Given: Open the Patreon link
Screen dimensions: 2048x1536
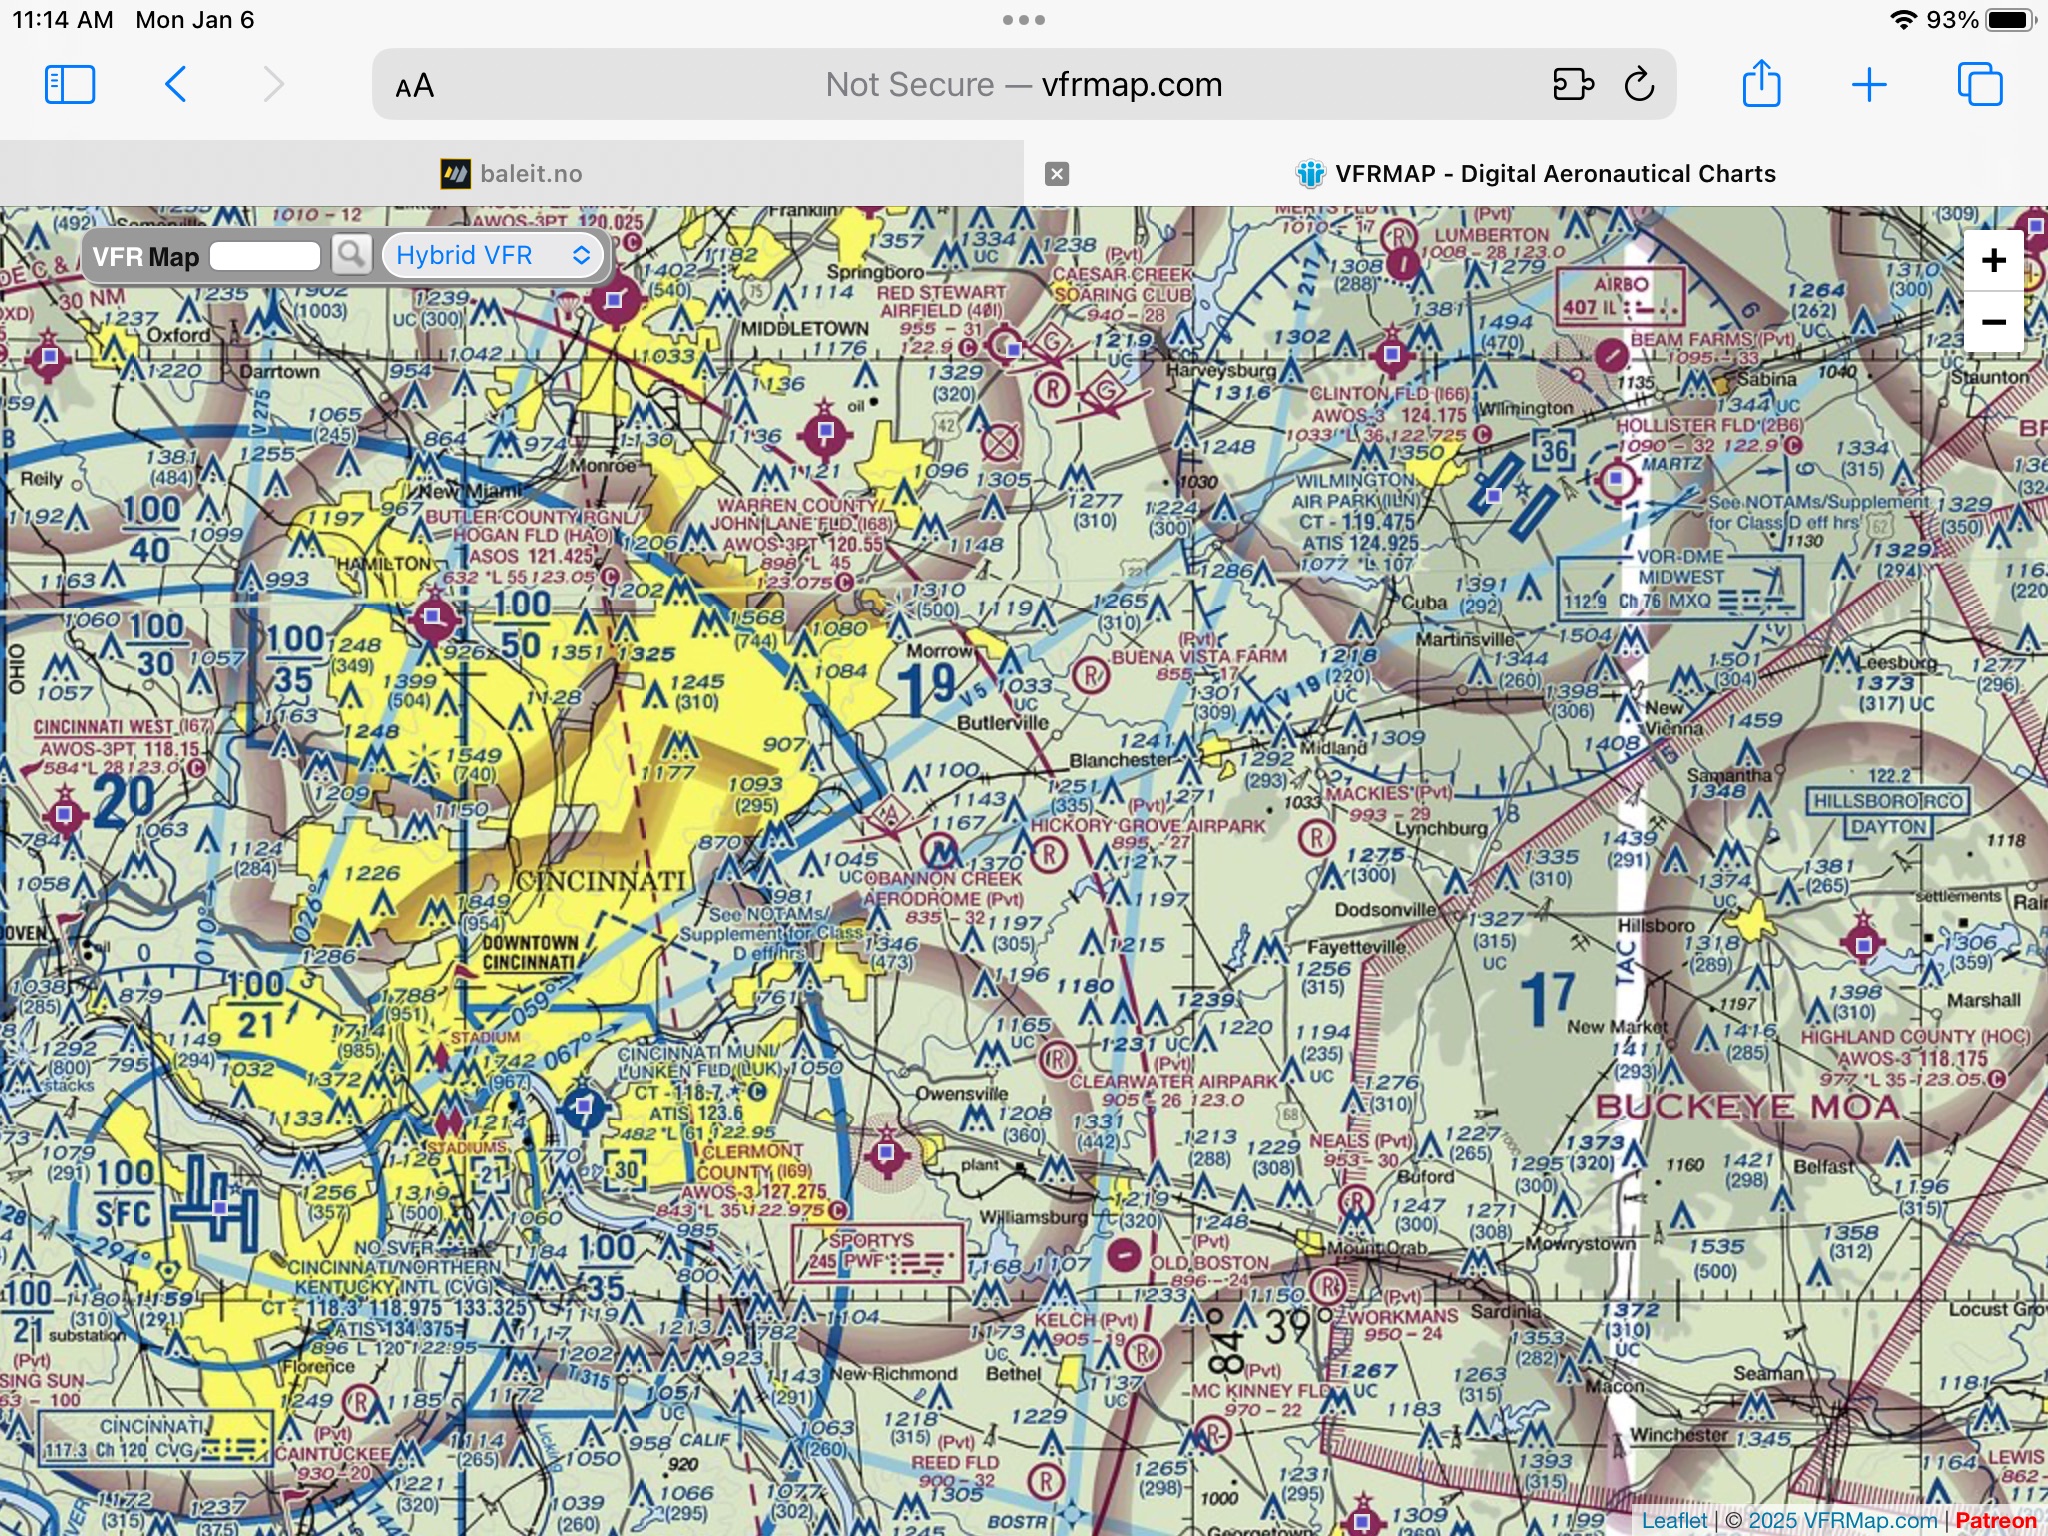Looking at the screenshot, I should point(1996,1521).
